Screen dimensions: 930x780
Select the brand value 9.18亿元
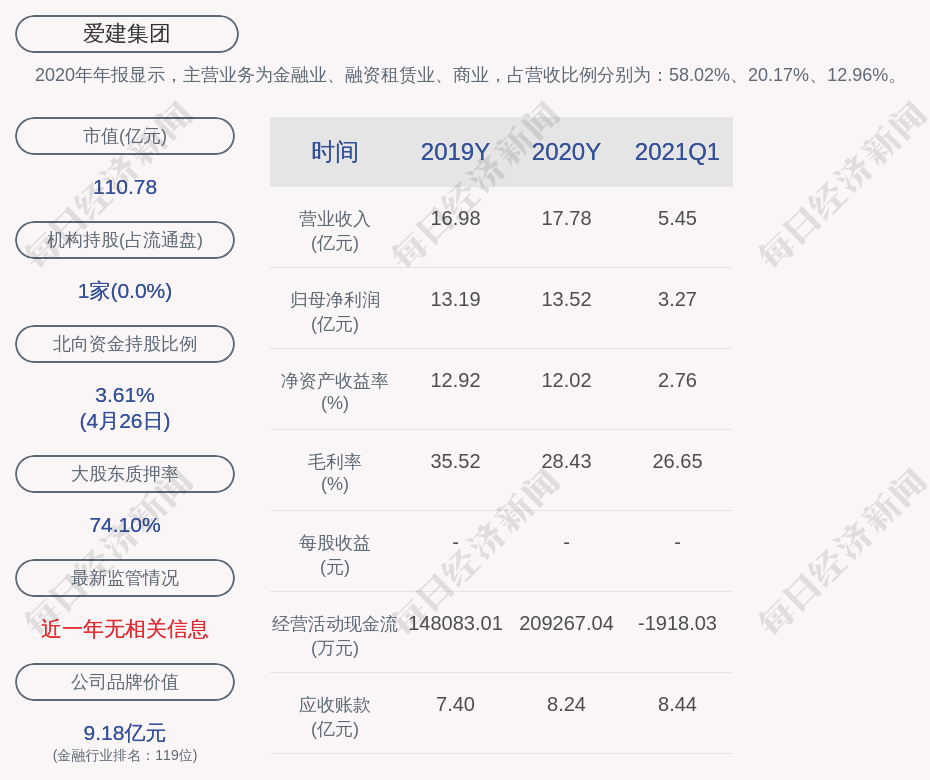125,733
